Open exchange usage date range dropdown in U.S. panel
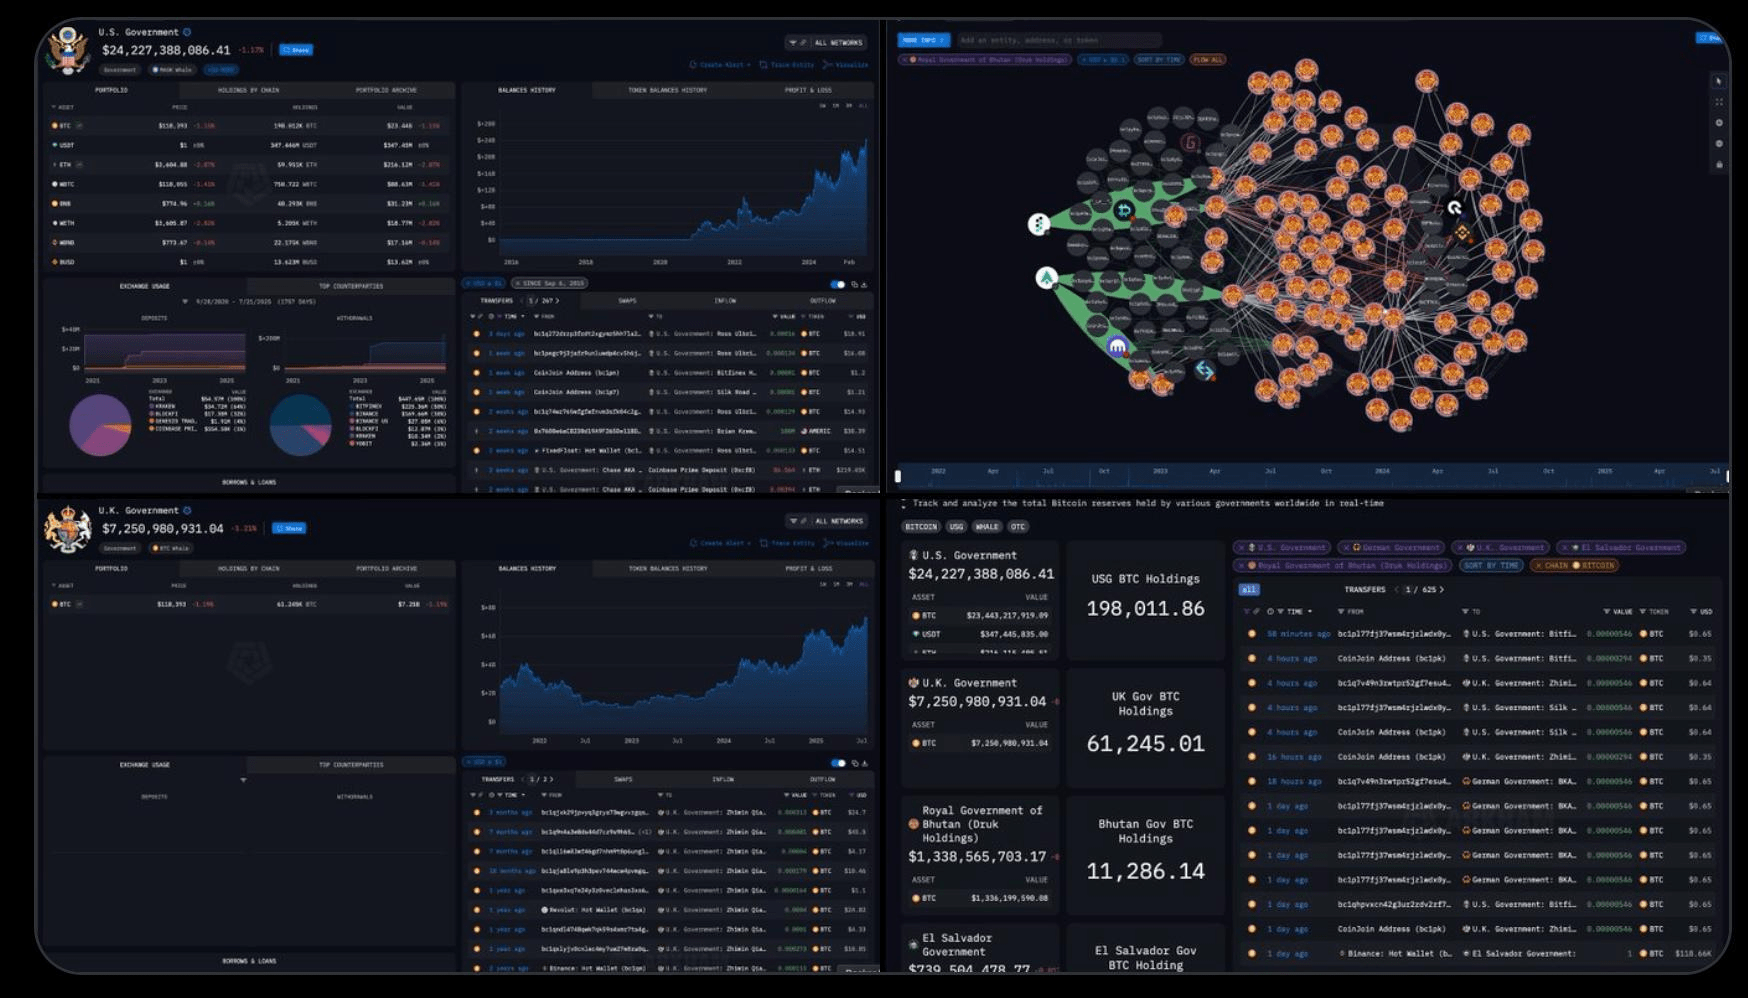The image size is (1748, 998). click(249, 301)
